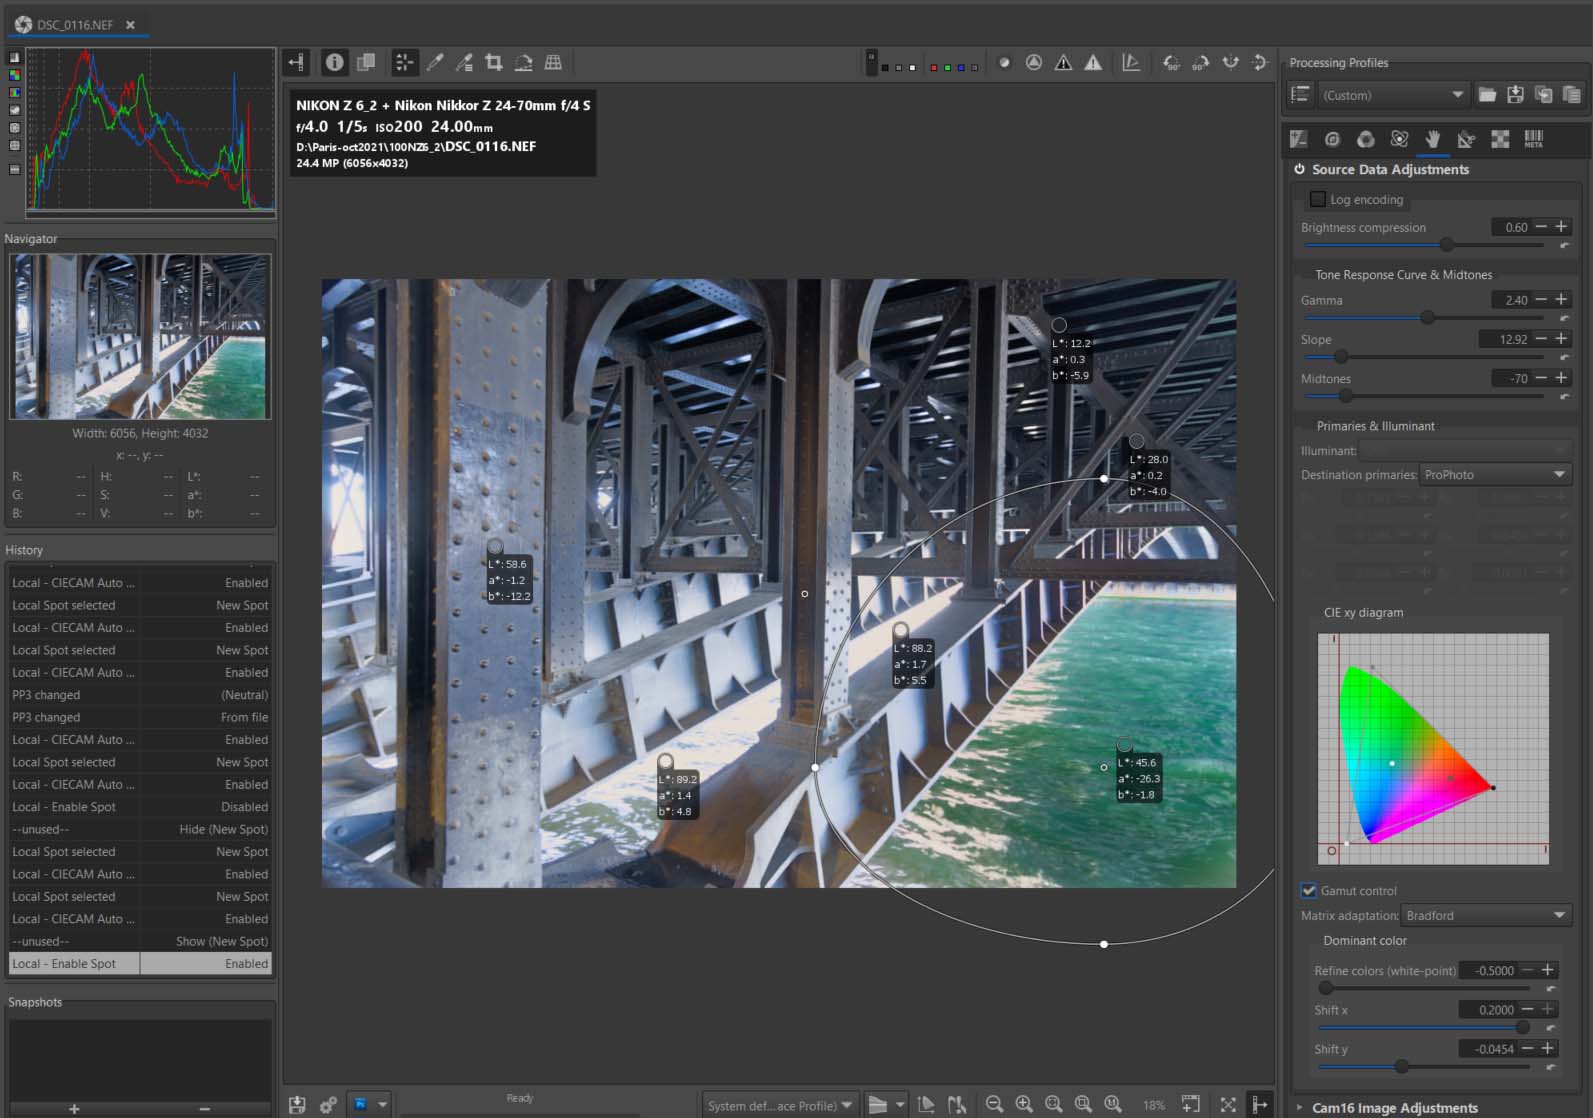Open the Processing Profiles (Custom) dropdown

[1392, 96]
